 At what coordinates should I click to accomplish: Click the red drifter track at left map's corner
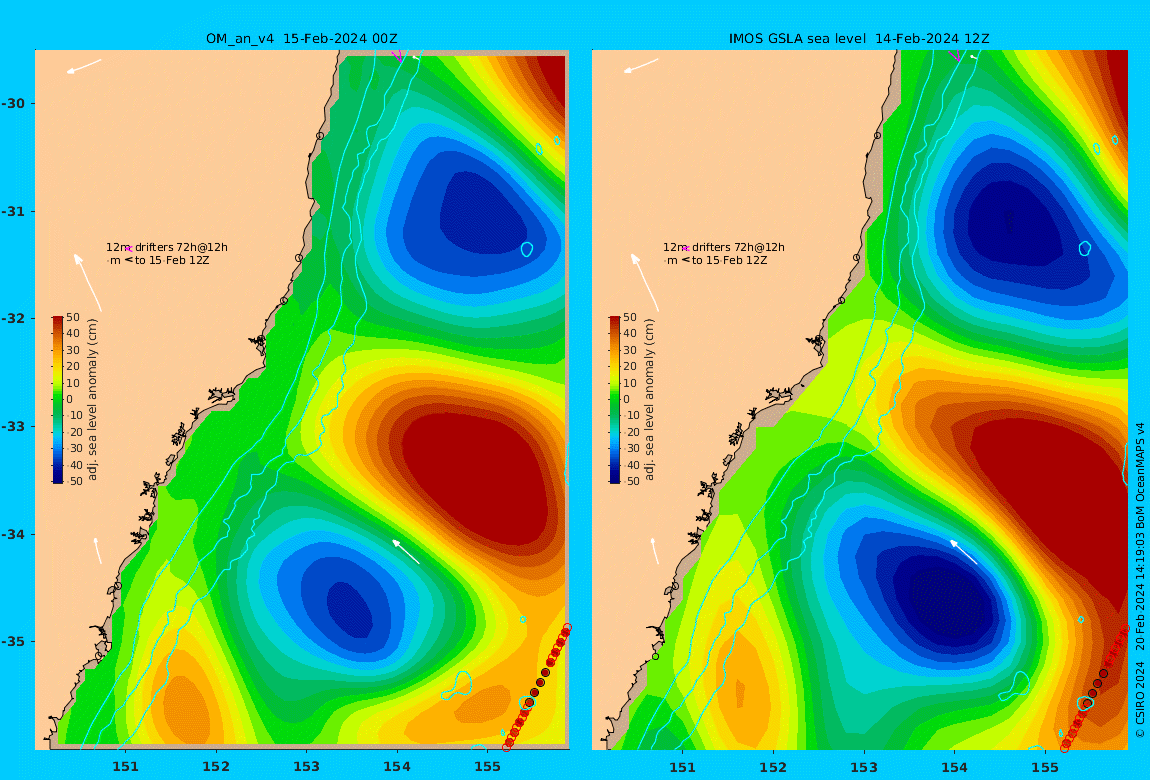tap(536, 688)
